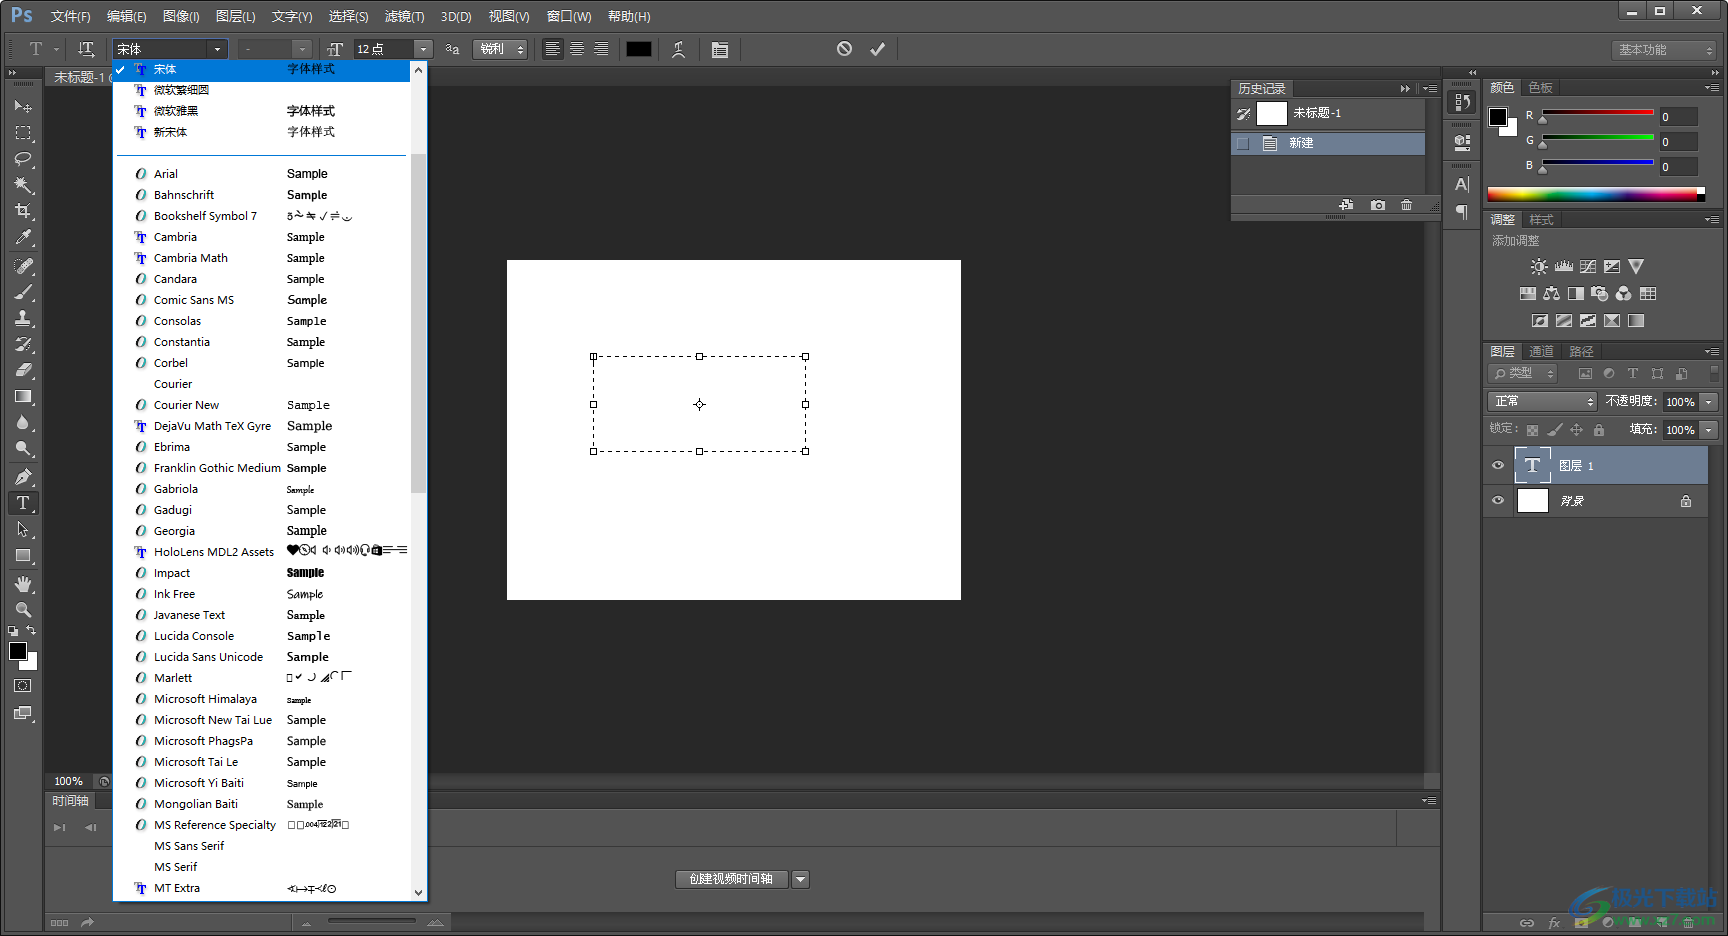Open create warped text icon
The height and width of the screenshot is (936, 1728).
pyautogui.click(x=679, y=49)
